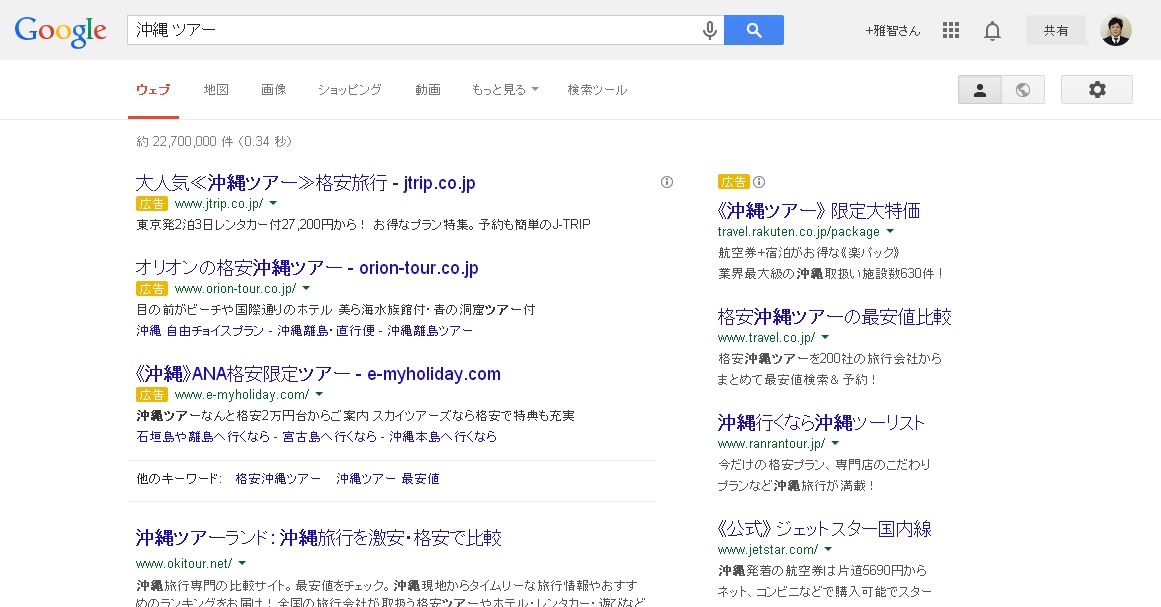This screenshot has height=607, width=1161.
Task: Open 沖縄本島へ行くなら sitelink
Action: (x=443, y=437)
